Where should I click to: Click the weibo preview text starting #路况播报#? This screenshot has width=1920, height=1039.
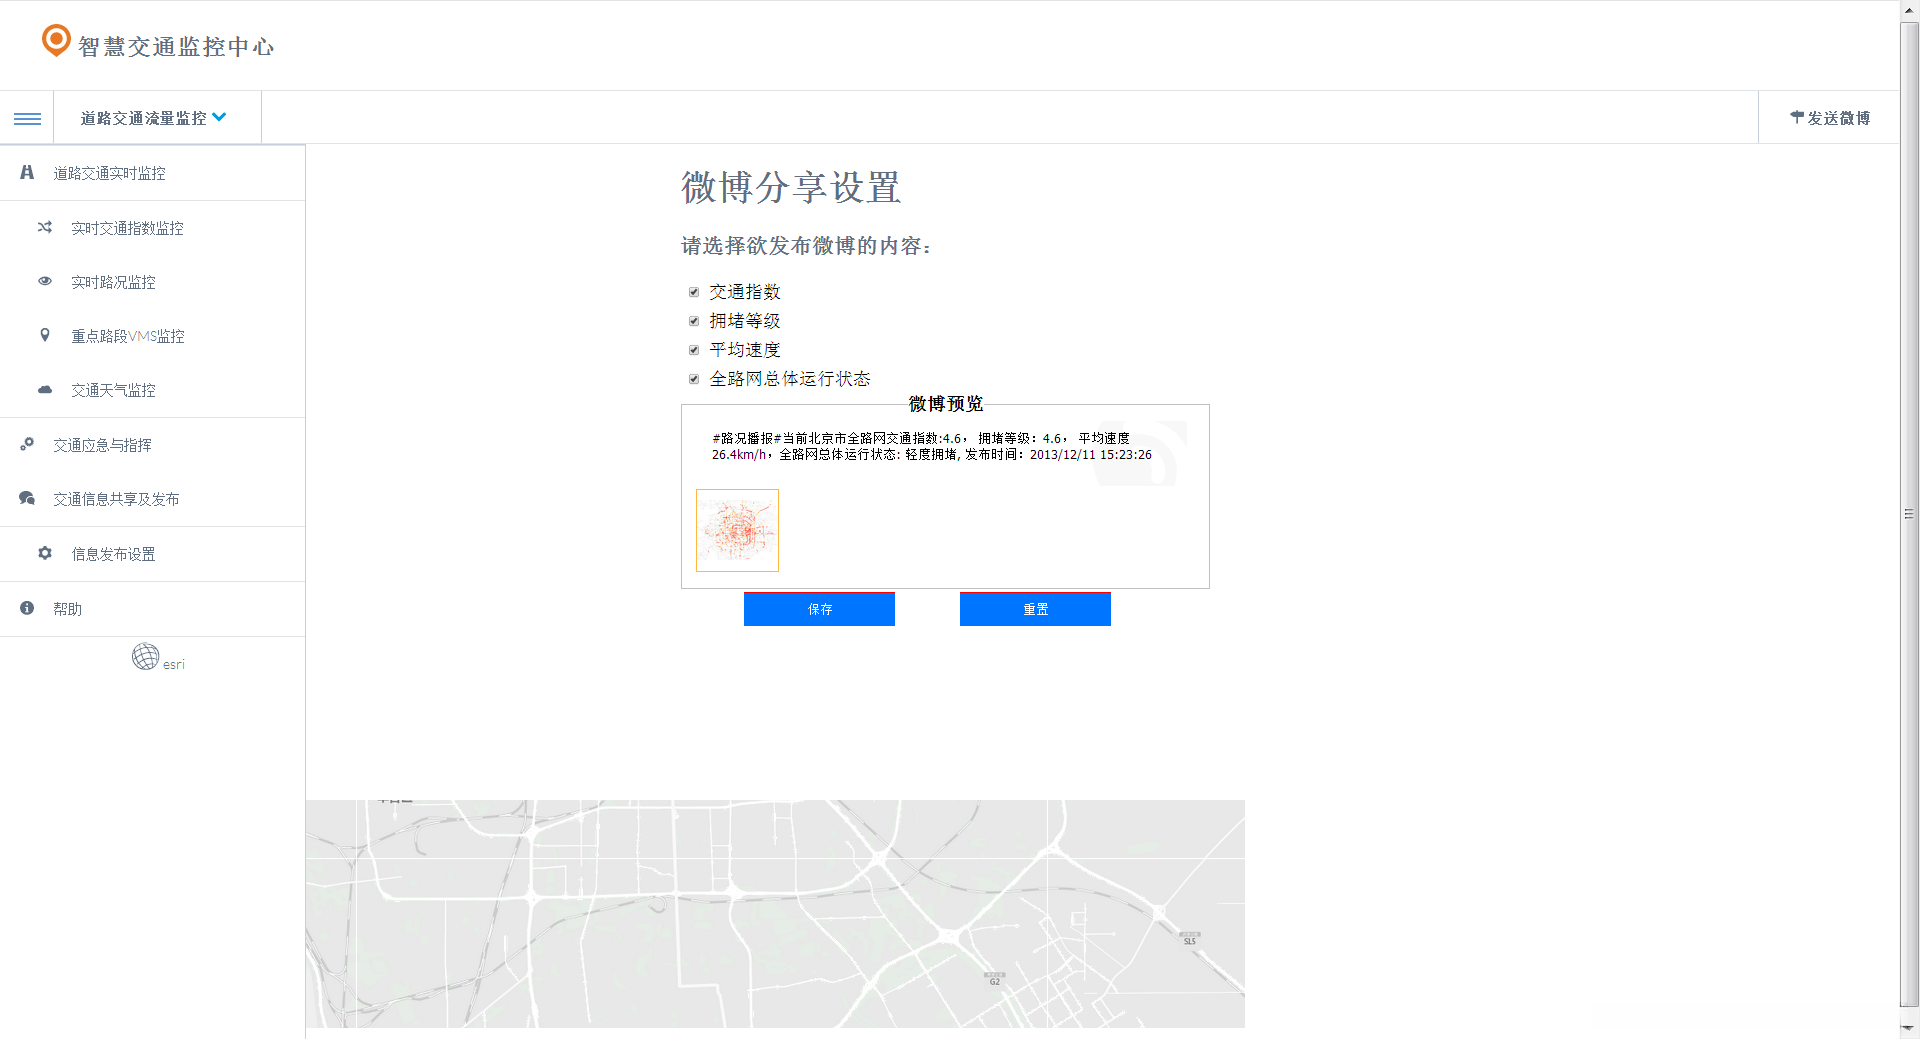coord(932,446)
